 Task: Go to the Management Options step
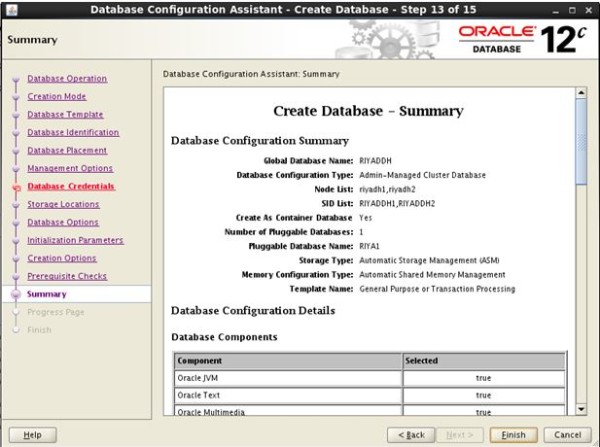pyautogui.click(x=70, y=168)
